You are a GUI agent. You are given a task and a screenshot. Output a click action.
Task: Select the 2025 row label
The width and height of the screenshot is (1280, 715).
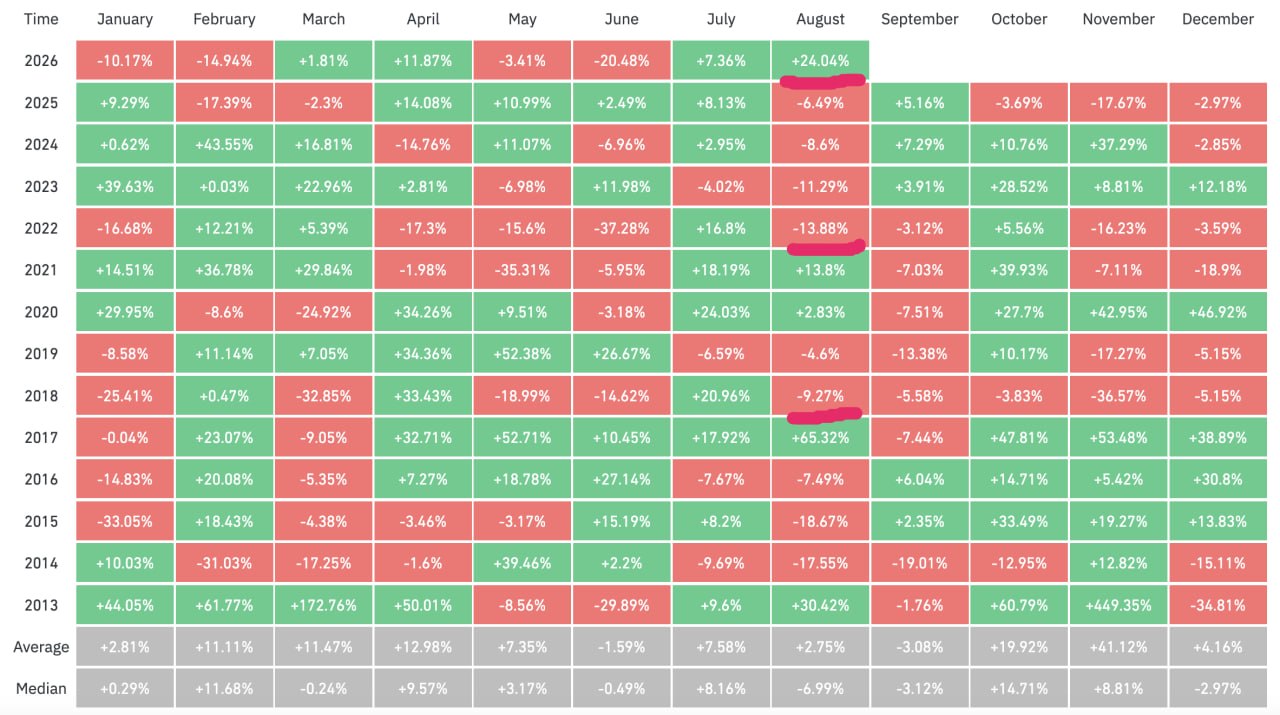[41, 103]
